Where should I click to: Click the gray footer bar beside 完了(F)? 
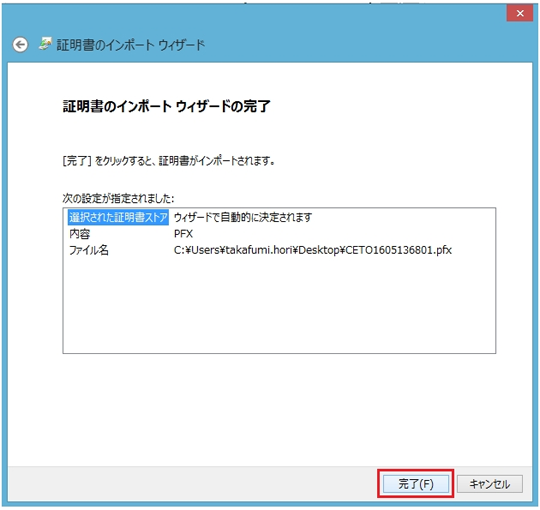193,484
